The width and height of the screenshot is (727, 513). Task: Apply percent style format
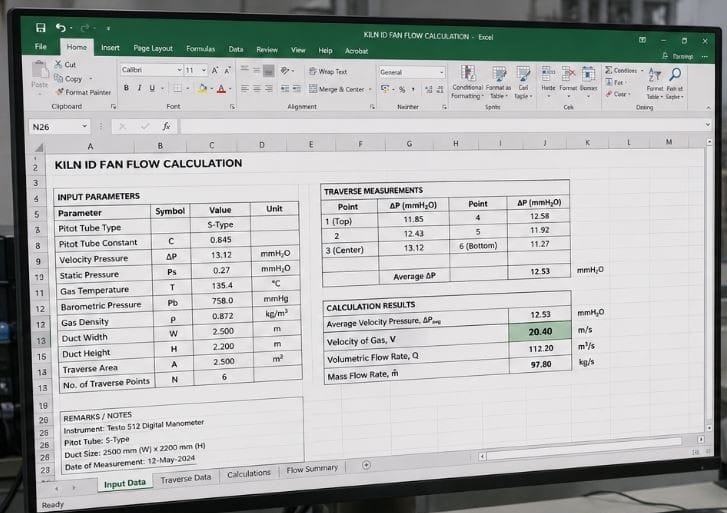(402, 89)
